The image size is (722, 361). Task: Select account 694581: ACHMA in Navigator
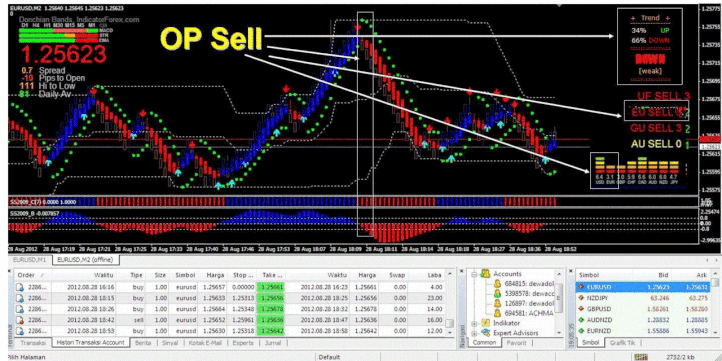(x=528, y=314)
